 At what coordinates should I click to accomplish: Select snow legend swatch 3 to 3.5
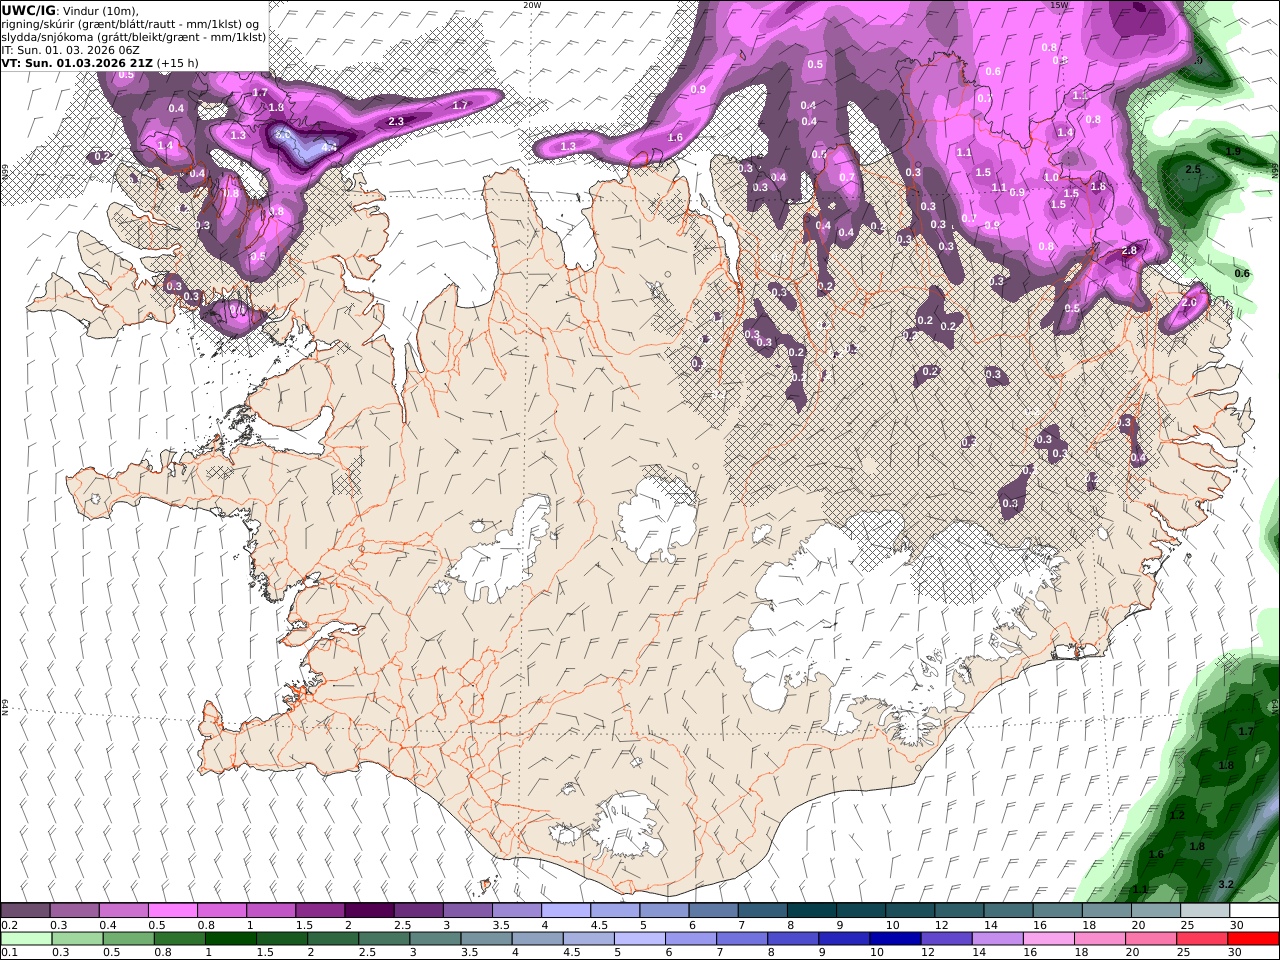pos(467,911)
